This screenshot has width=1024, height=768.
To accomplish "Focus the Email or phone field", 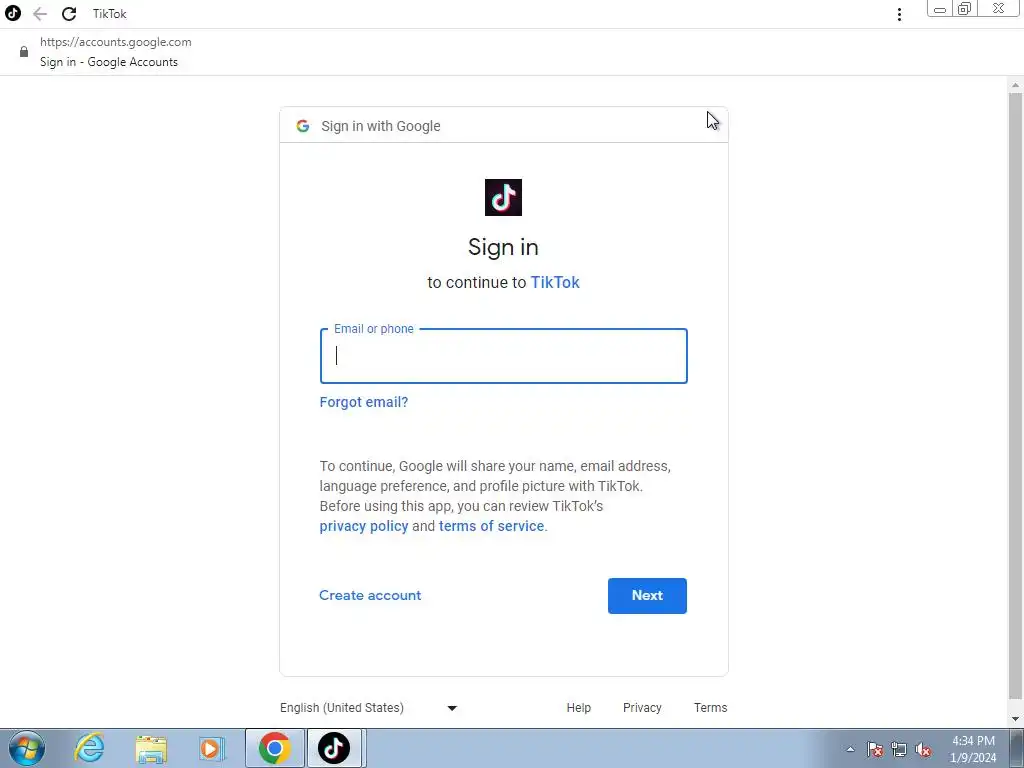I will coord(504,356).
